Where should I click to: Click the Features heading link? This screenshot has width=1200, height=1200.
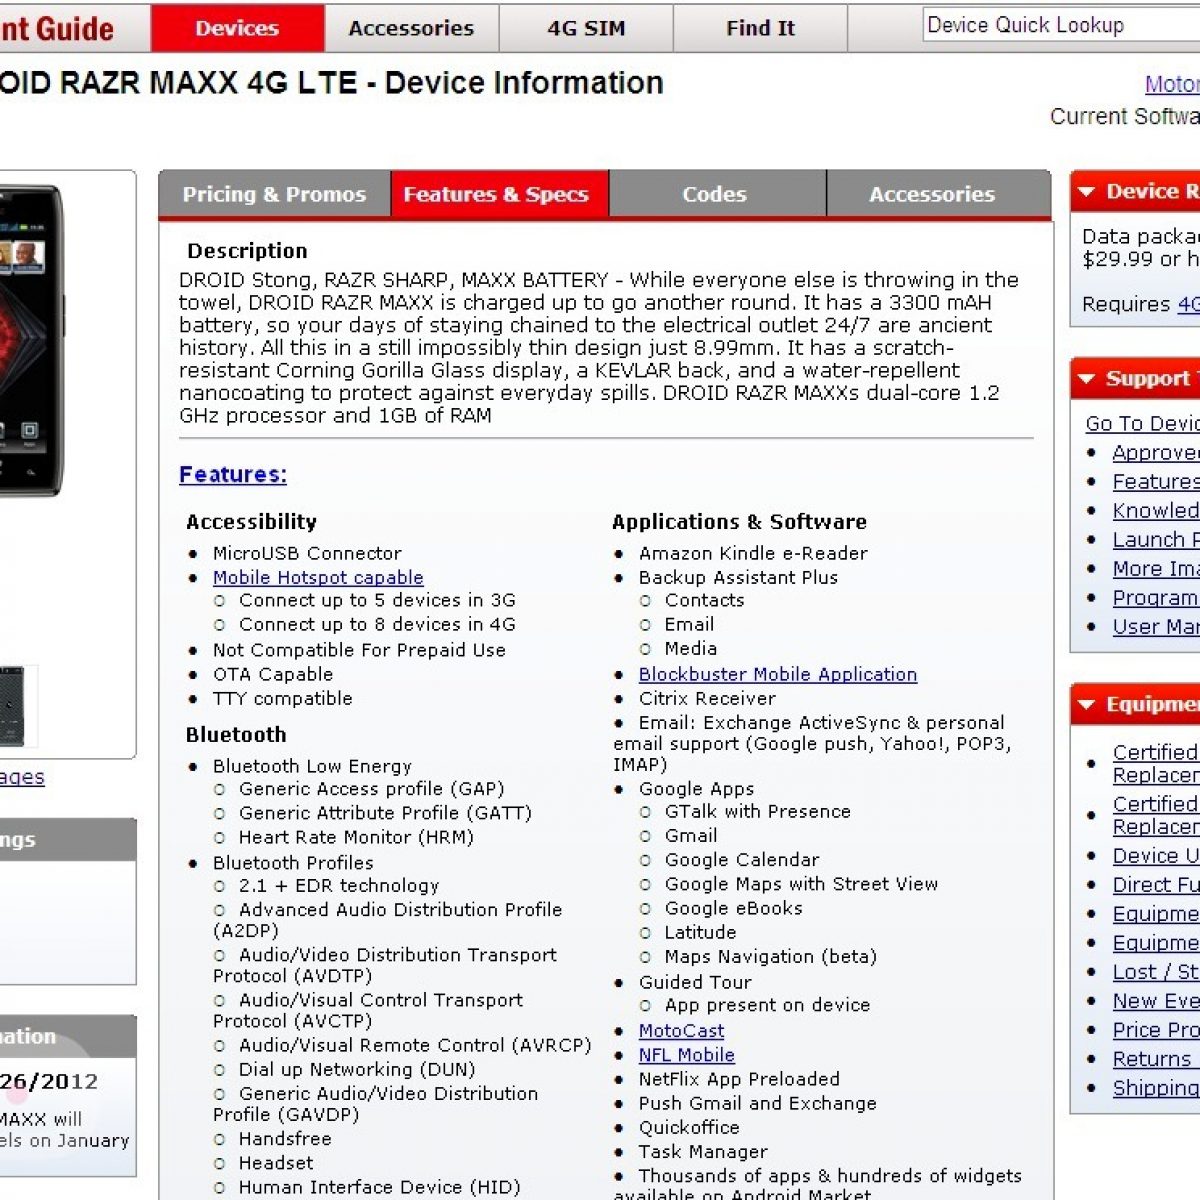coord(233,474)
